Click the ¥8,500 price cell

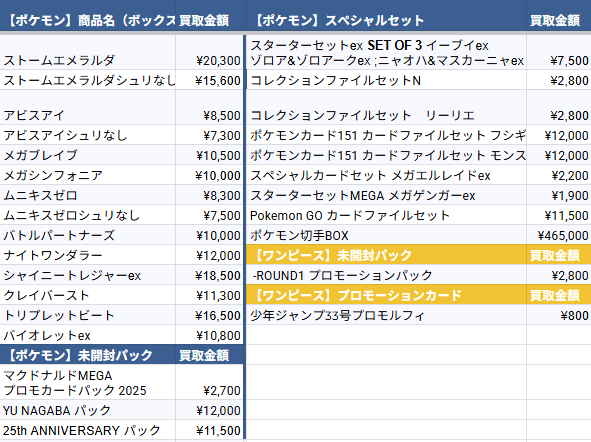(x=210, y=107)
